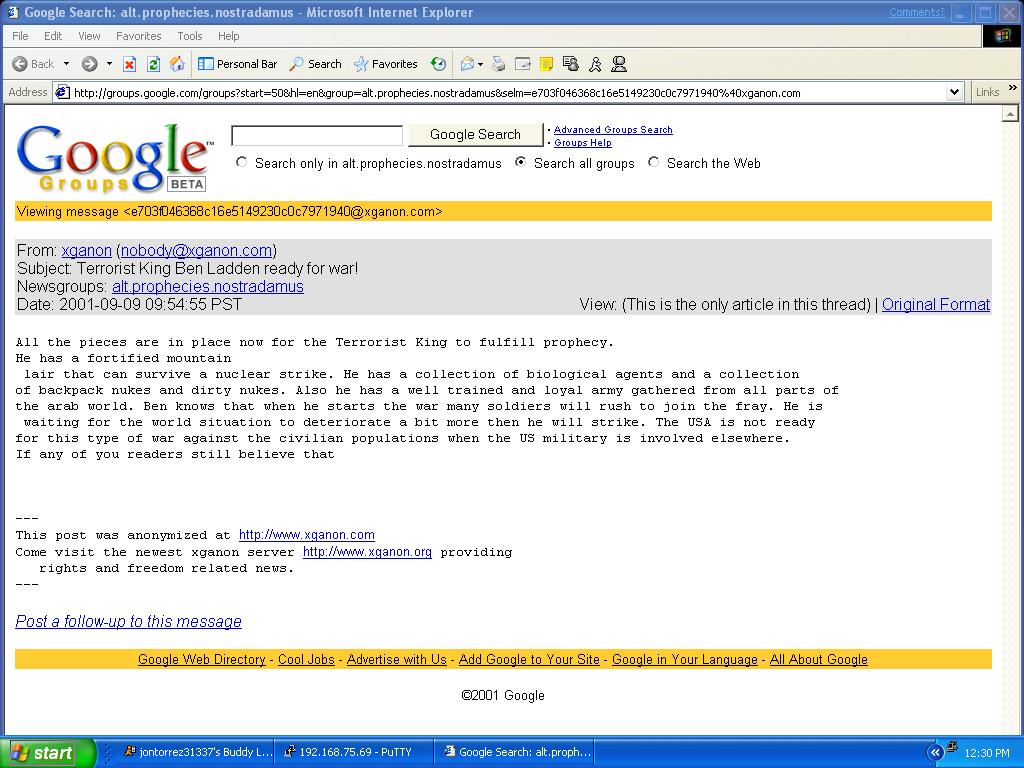
Task: Select Search the Web radio
Action: (654, 162)
